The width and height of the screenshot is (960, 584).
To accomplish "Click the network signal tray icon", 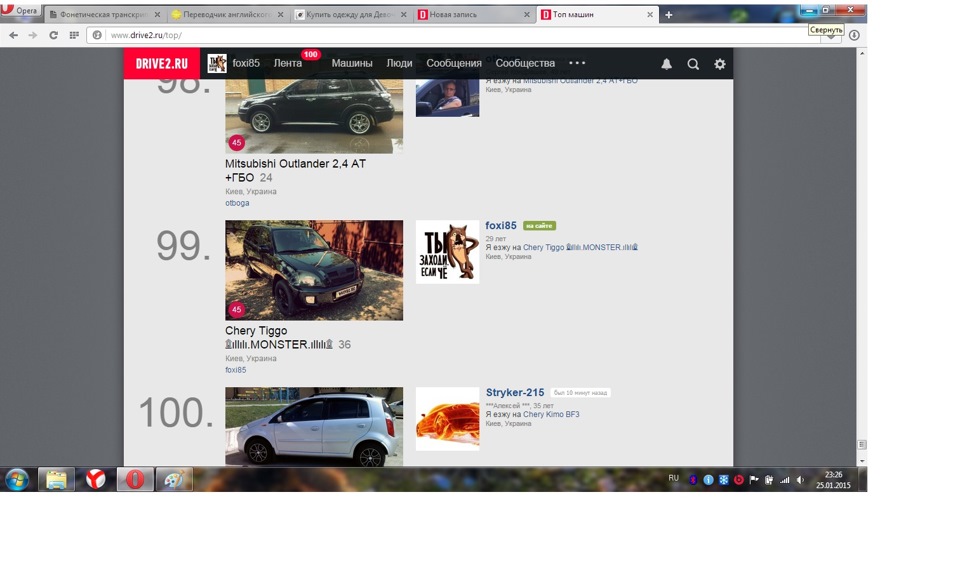I will 785,481.
